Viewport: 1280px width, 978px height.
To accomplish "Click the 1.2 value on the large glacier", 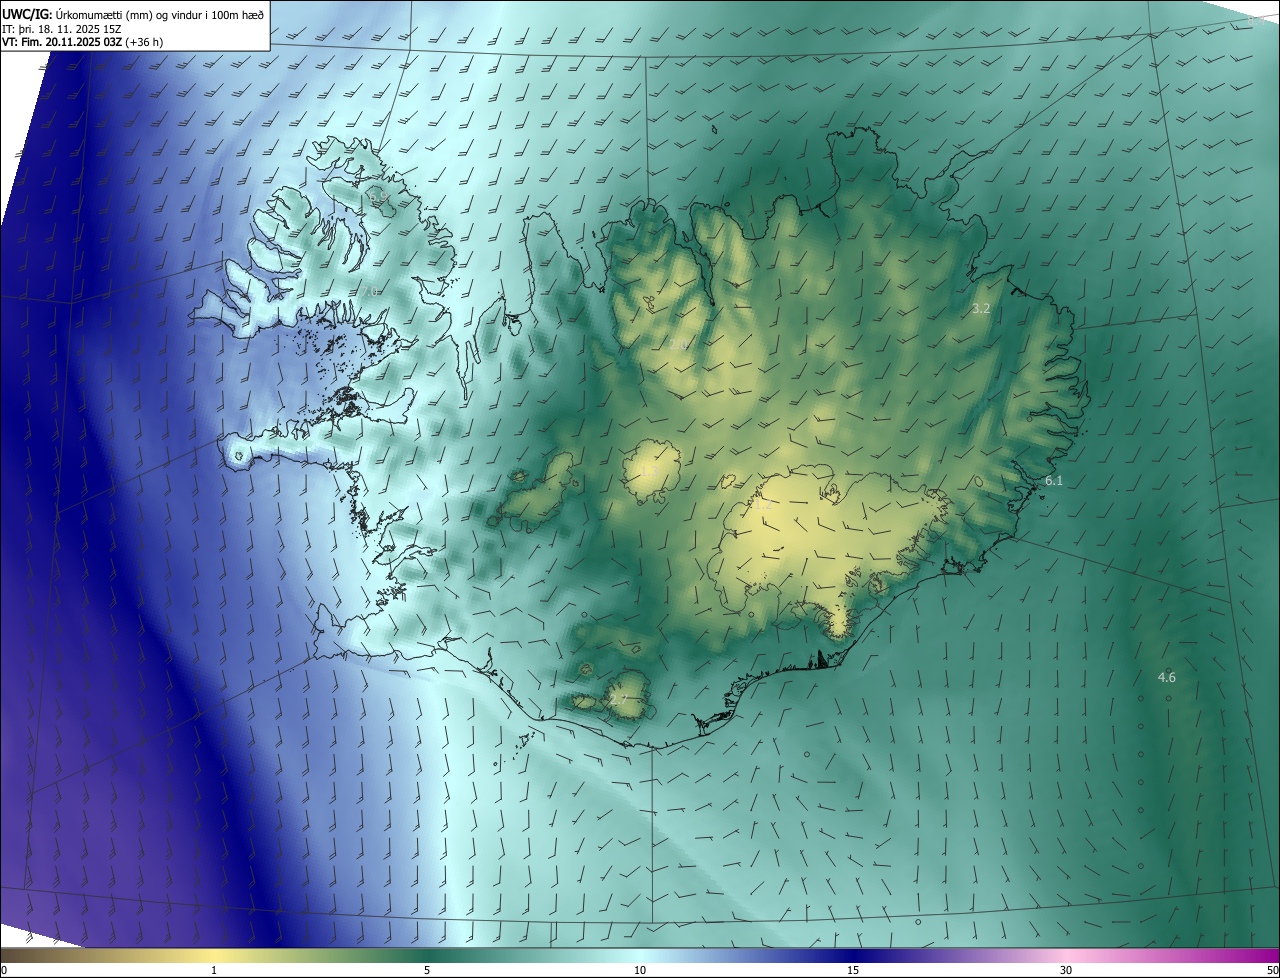I will point(763,506).
